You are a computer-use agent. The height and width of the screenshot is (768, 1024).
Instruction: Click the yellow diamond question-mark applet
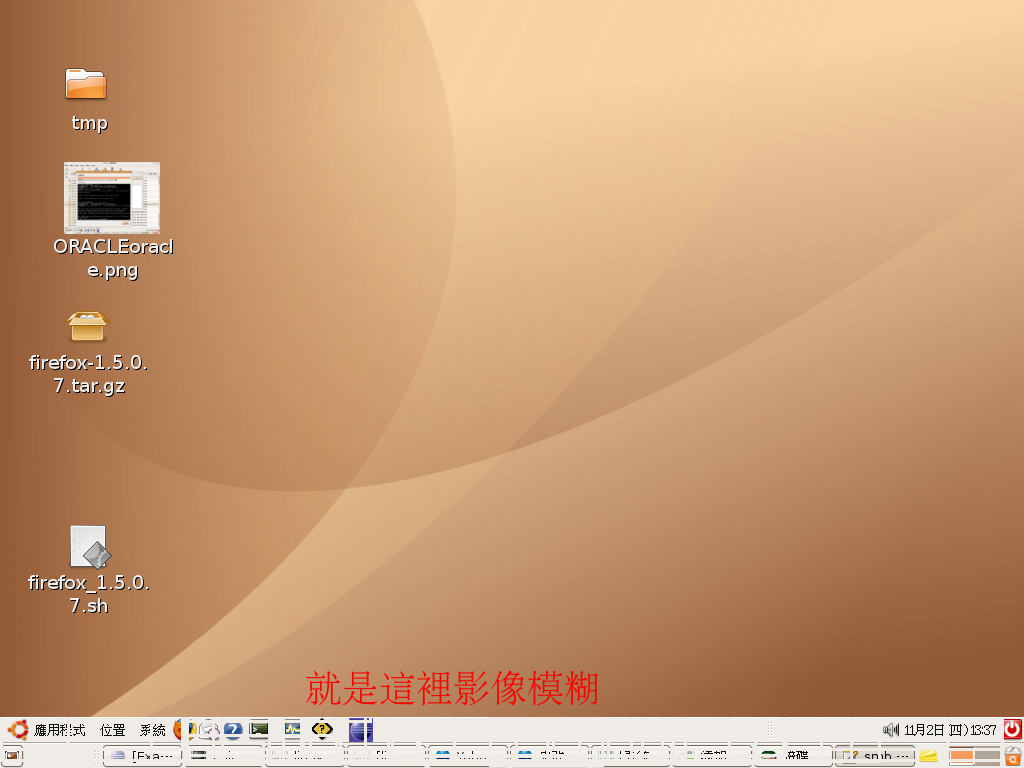coord(322,729)
